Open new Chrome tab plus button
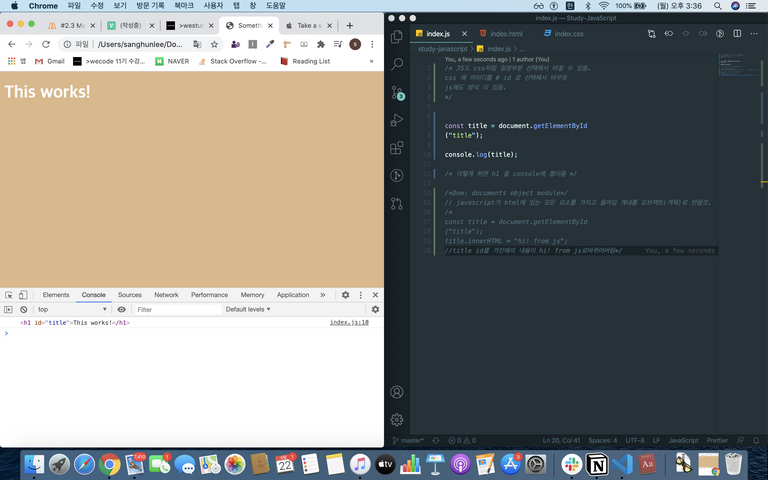This screenshot has height=480, width=768. click(x=350, y=25)
